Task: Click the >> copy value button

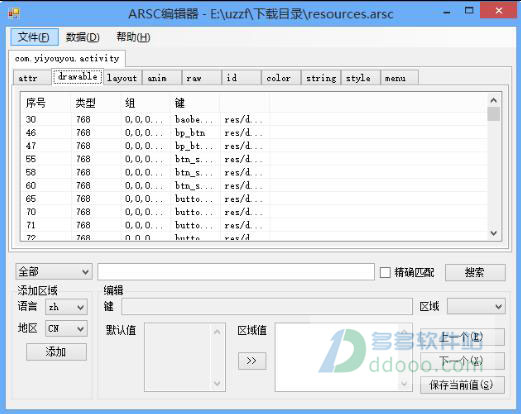Action: click(x=252, y=361)
